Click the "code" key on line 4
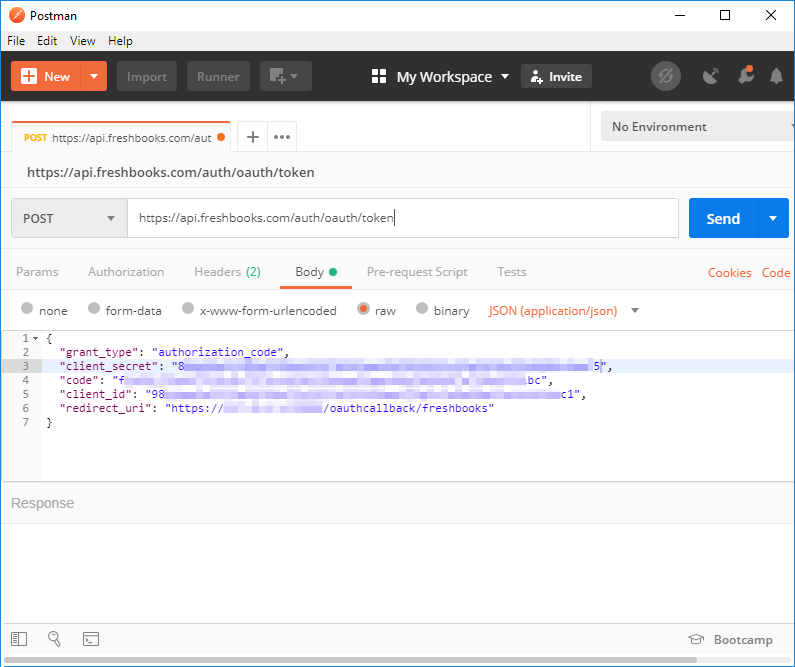795x667 pixels. [79, 380]
